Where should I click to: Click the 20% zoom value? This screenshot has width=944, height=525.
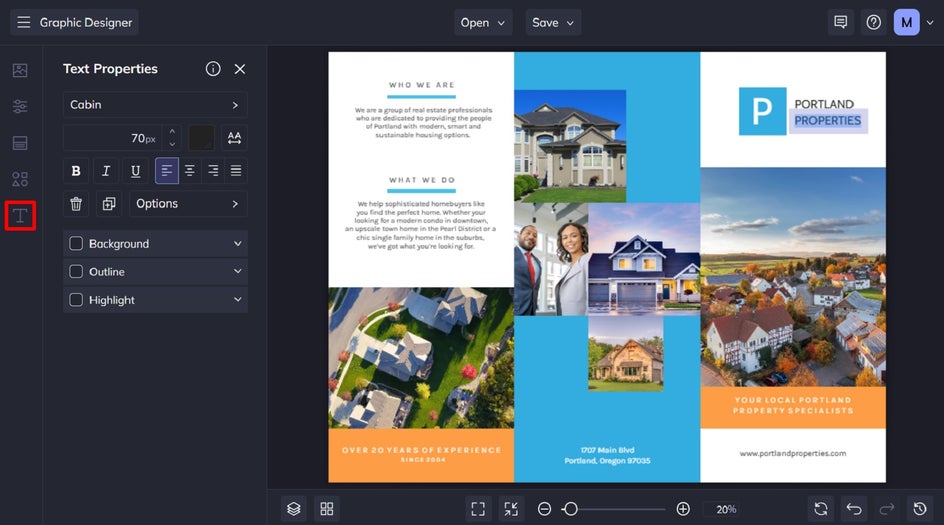(726, 509)
